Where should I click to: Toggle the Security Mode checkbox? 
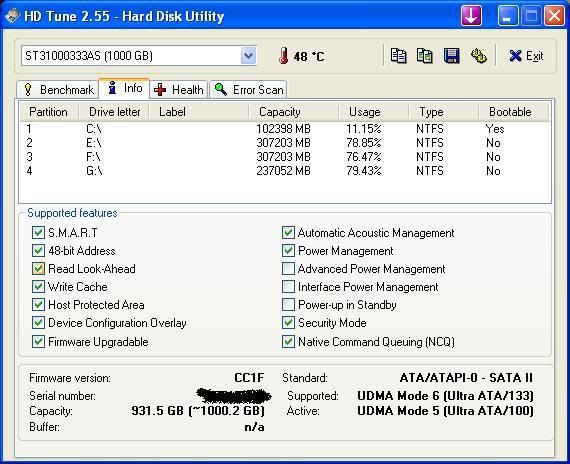coord(288,323)
